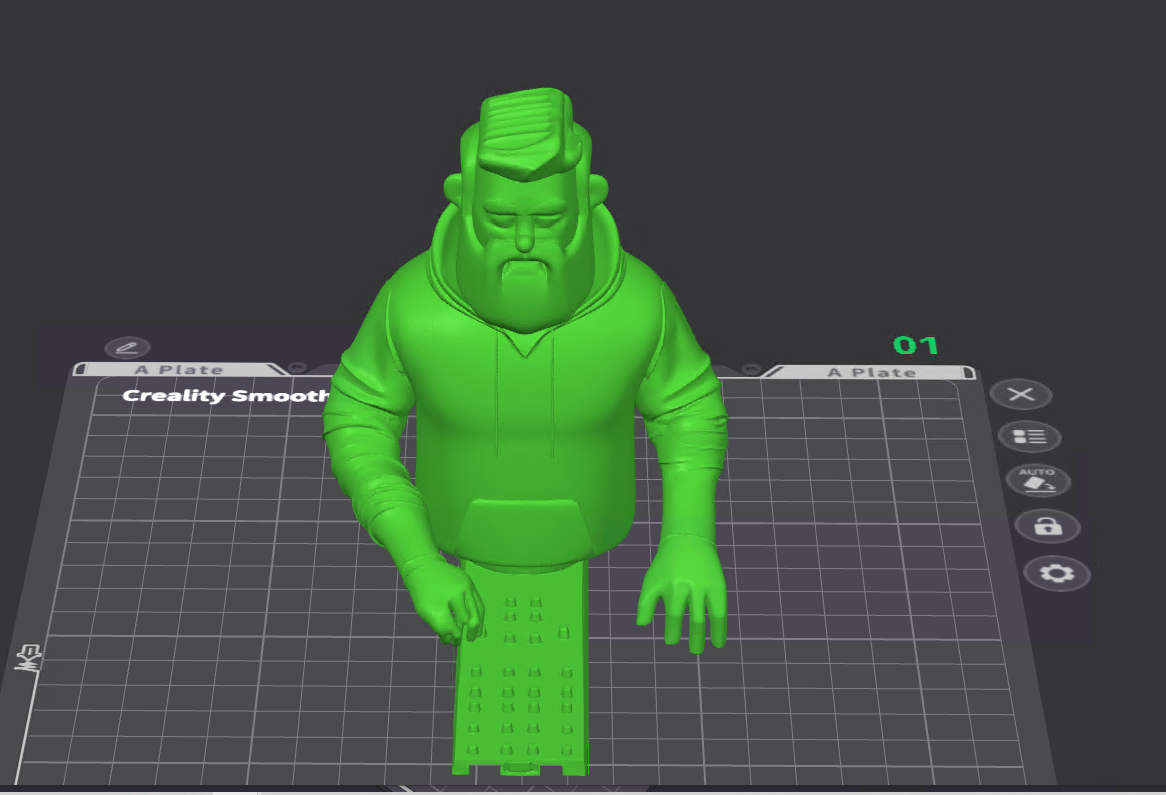Open the plate object list icon
Image resolution: width=1166 pixels, height=795 pixels.
pyautogui.click(x=1028, y=437)
